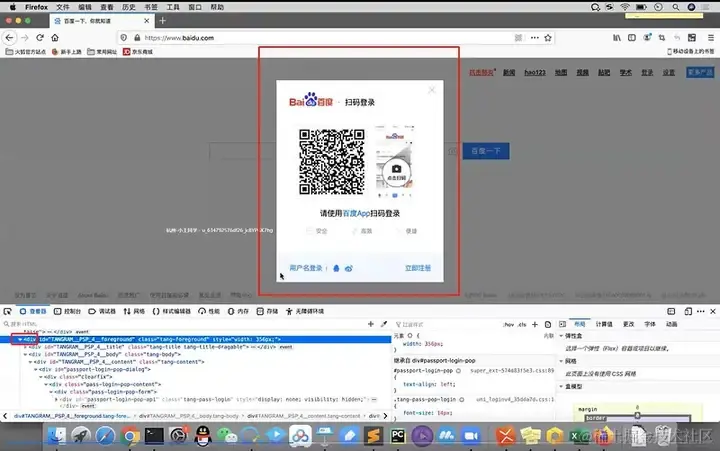Collapse the TANGRAM__PSP_4__body div node

tap(25, 354)
